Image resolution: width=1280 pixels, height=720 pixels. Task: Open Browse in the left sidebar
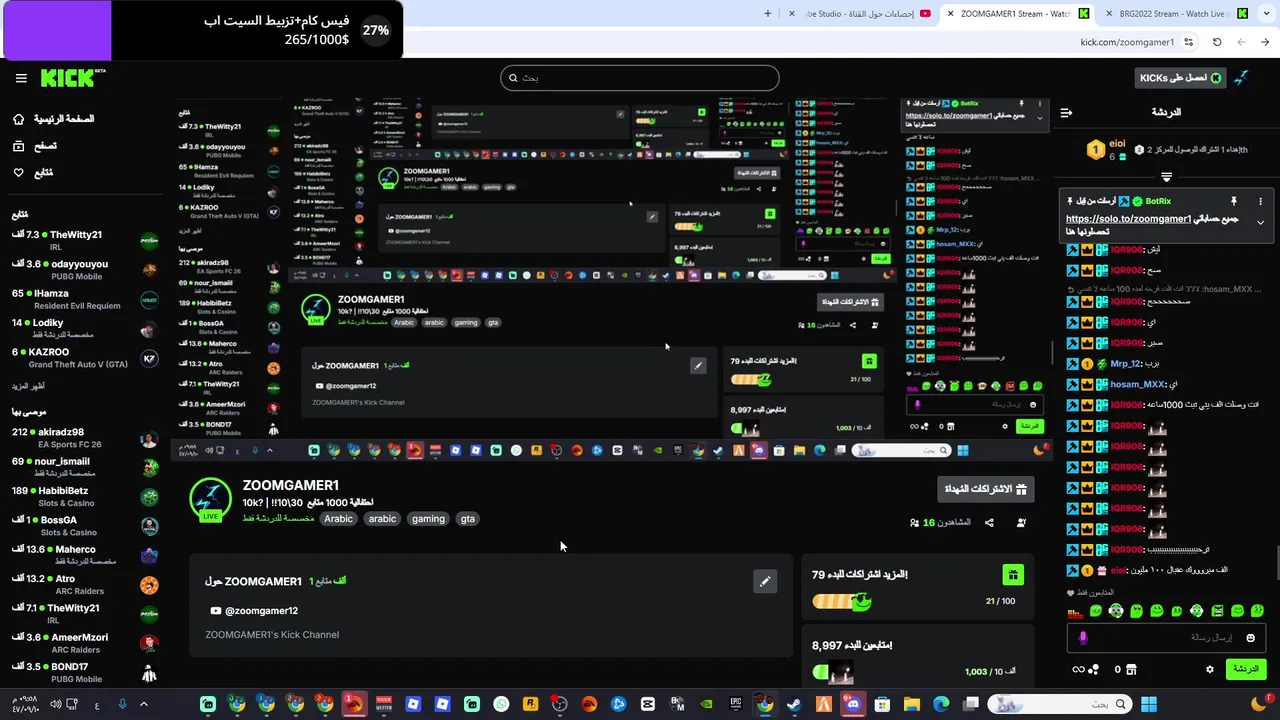coord(35,146)
